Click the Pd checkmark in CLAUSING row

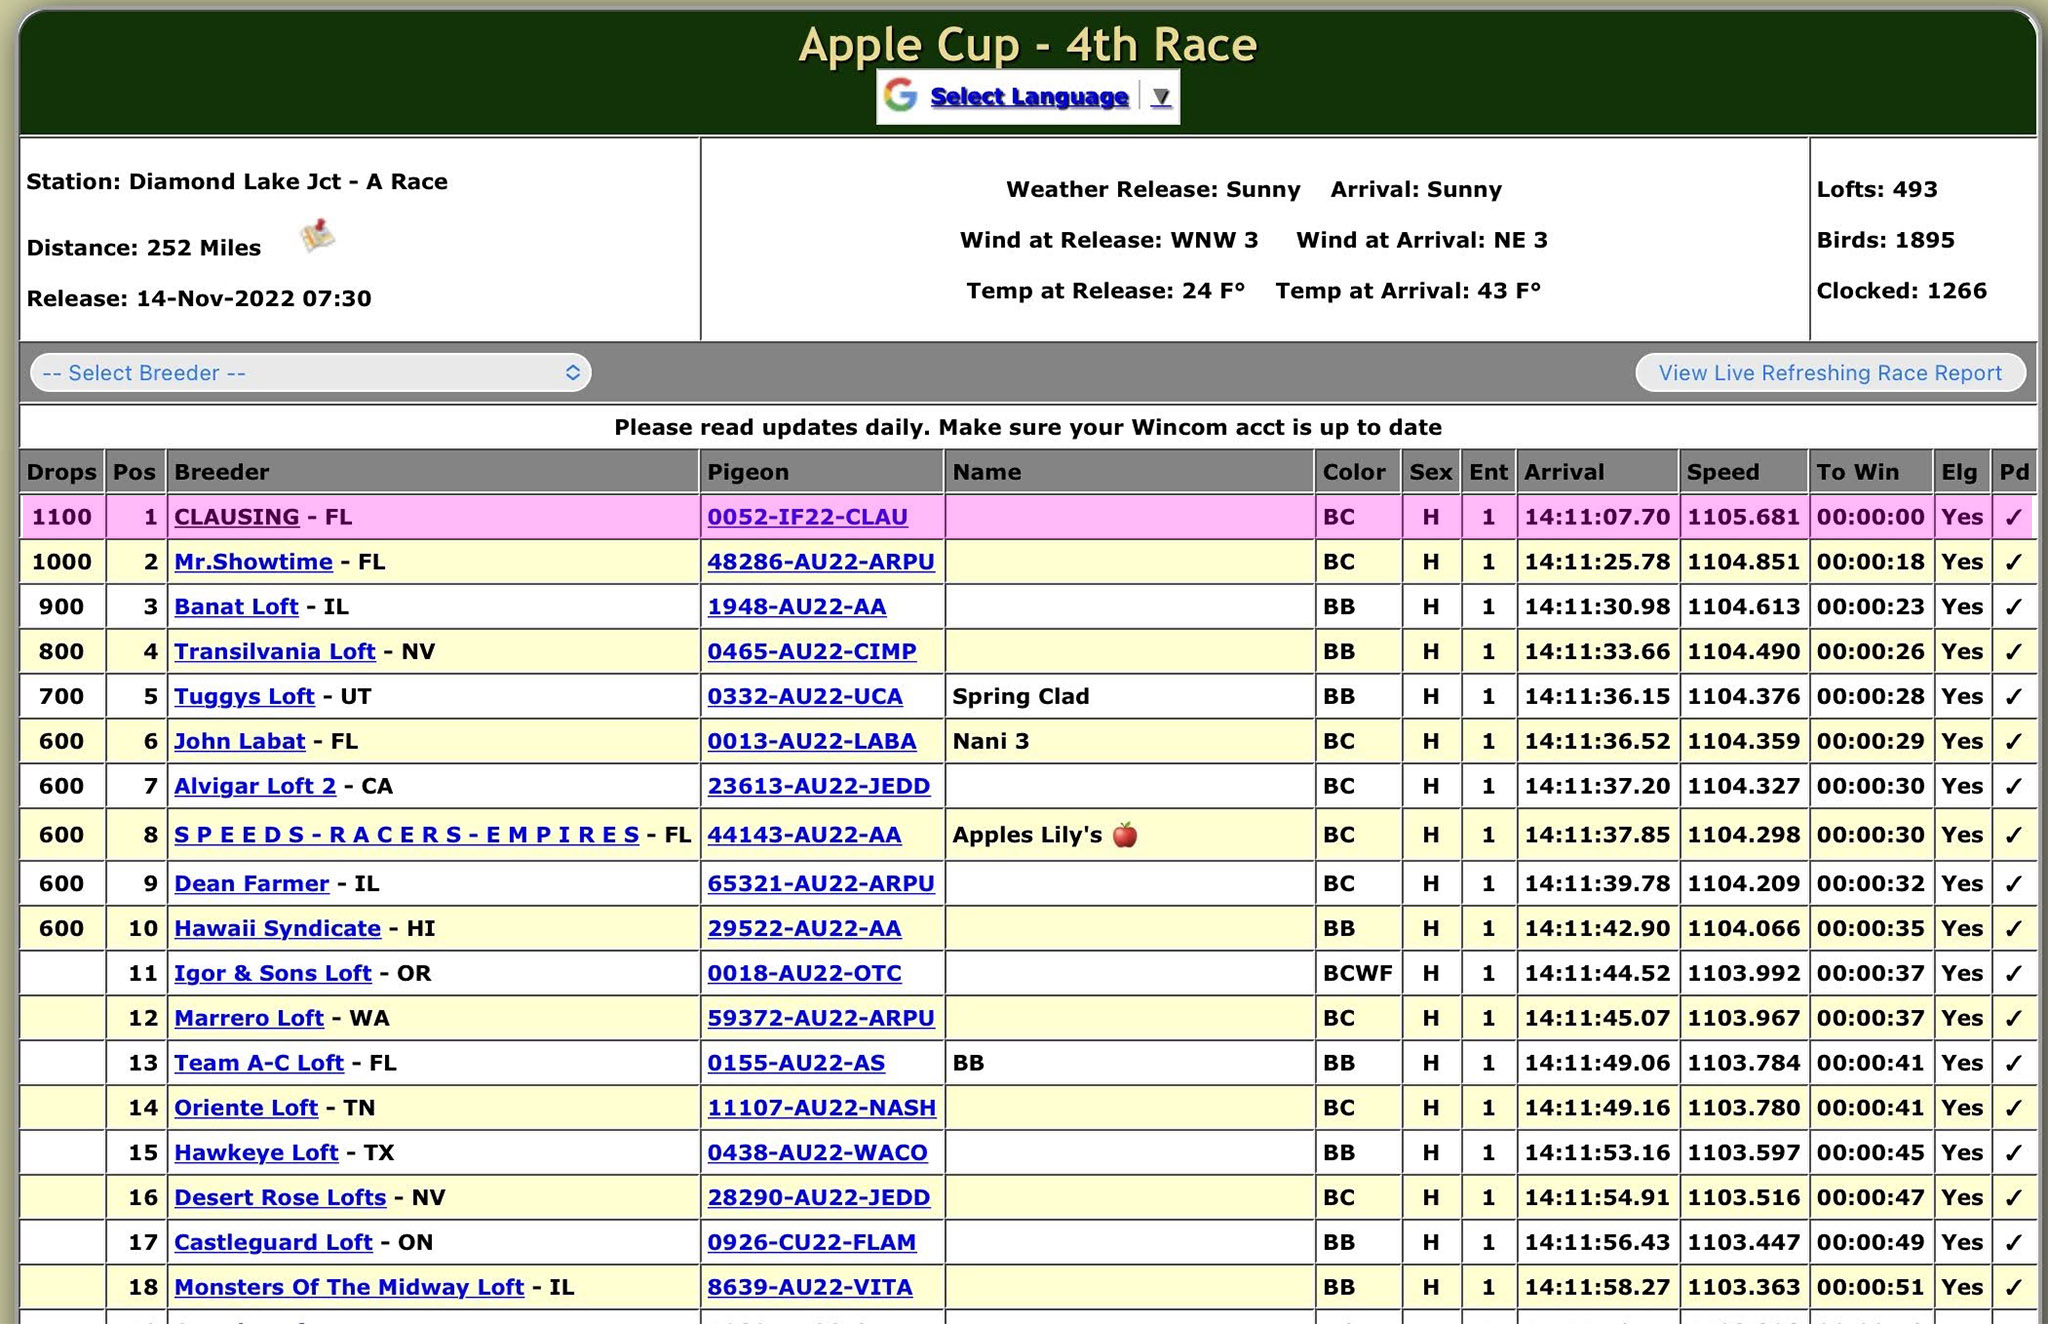[2013, 517]
